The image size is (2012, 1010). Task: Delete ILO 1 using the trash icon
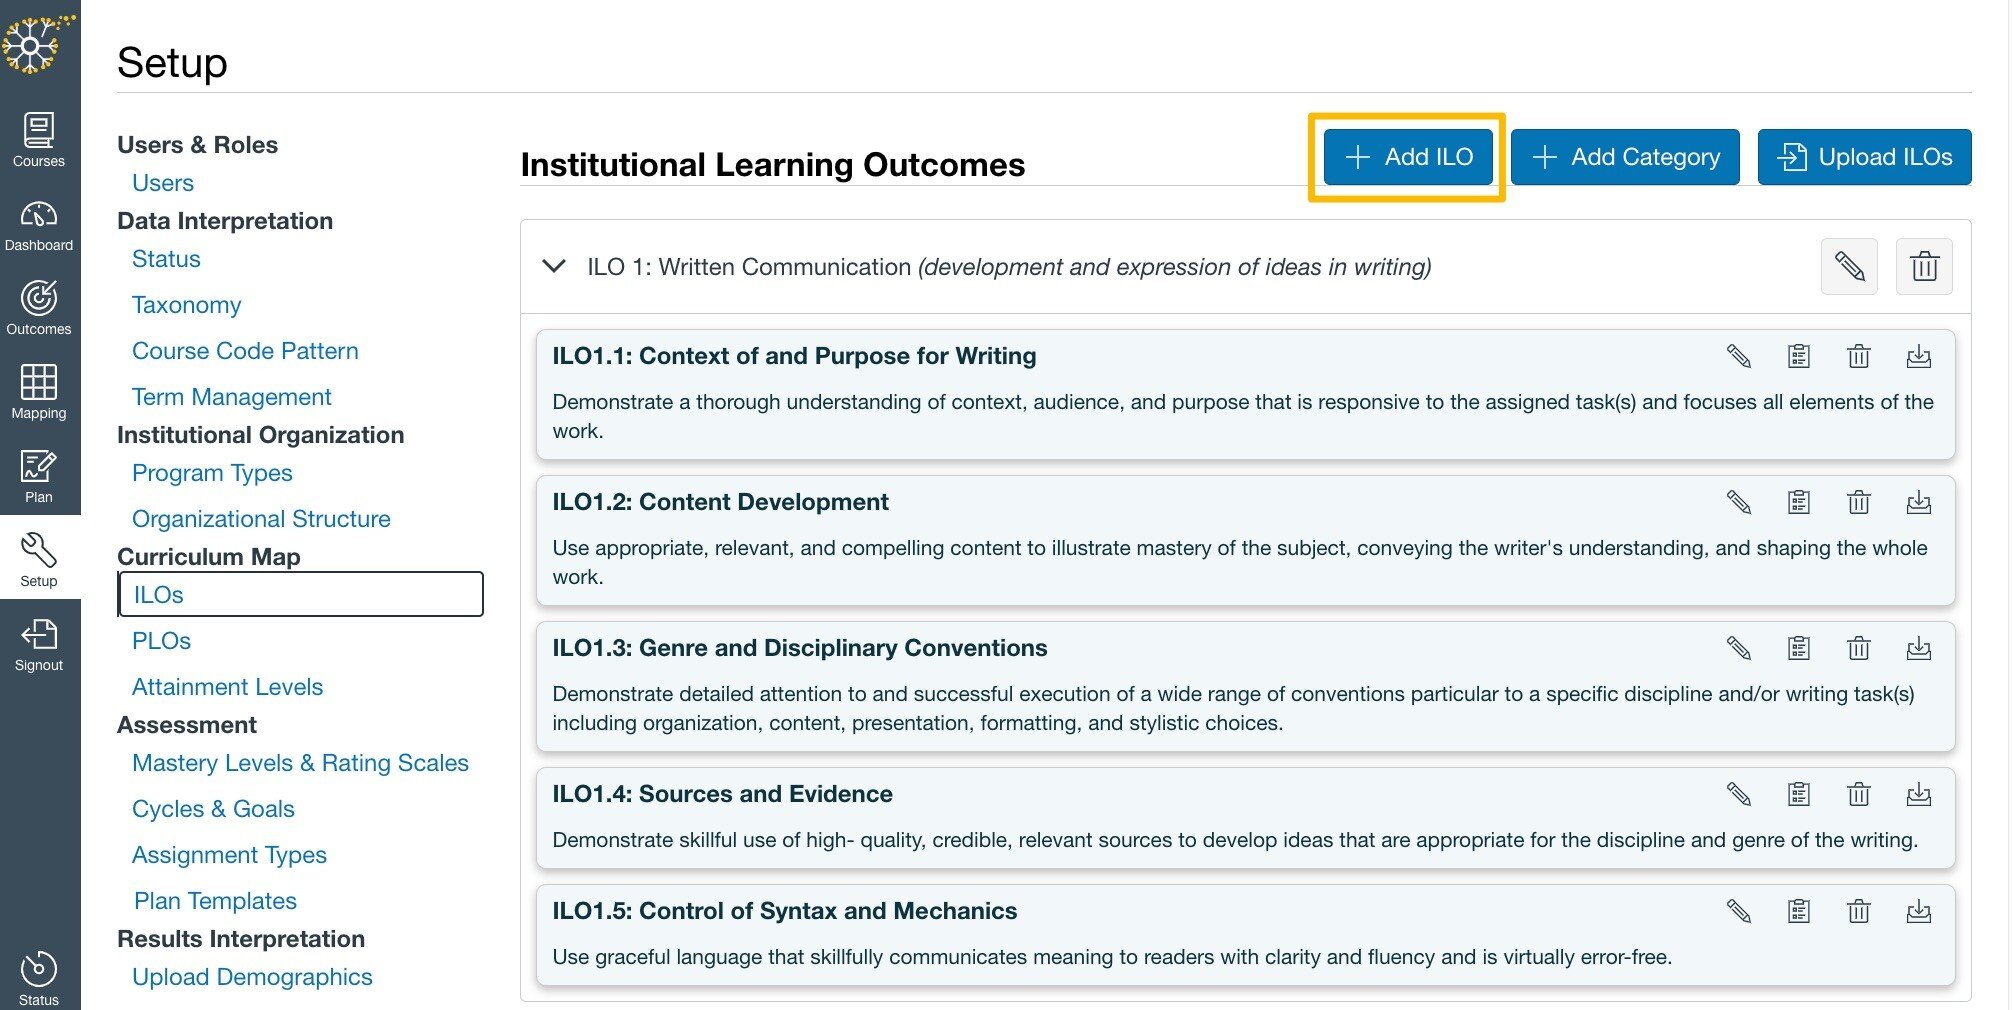point(1925,266)
